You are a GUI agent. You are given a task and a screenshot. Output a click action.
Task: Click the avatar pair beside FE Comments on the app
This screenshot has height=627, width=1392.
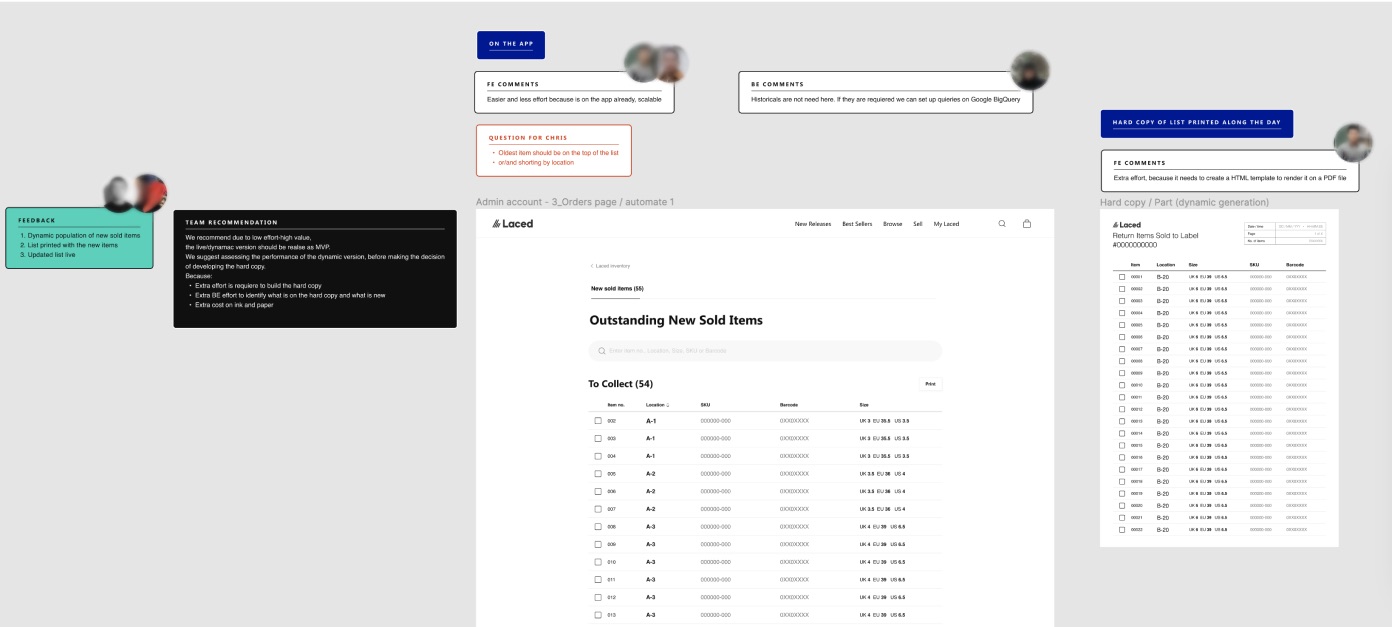[657, 63]
